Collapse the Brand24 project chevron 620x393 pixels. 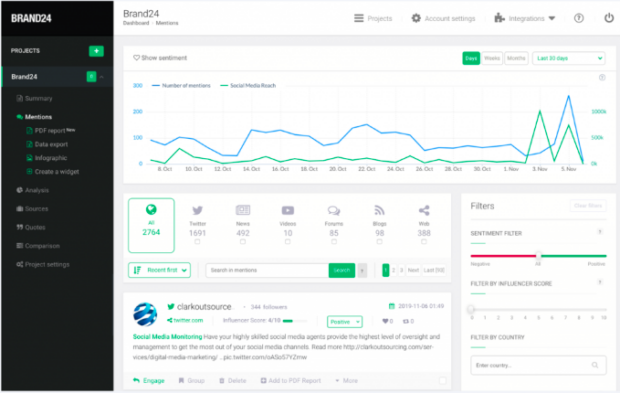102,77
